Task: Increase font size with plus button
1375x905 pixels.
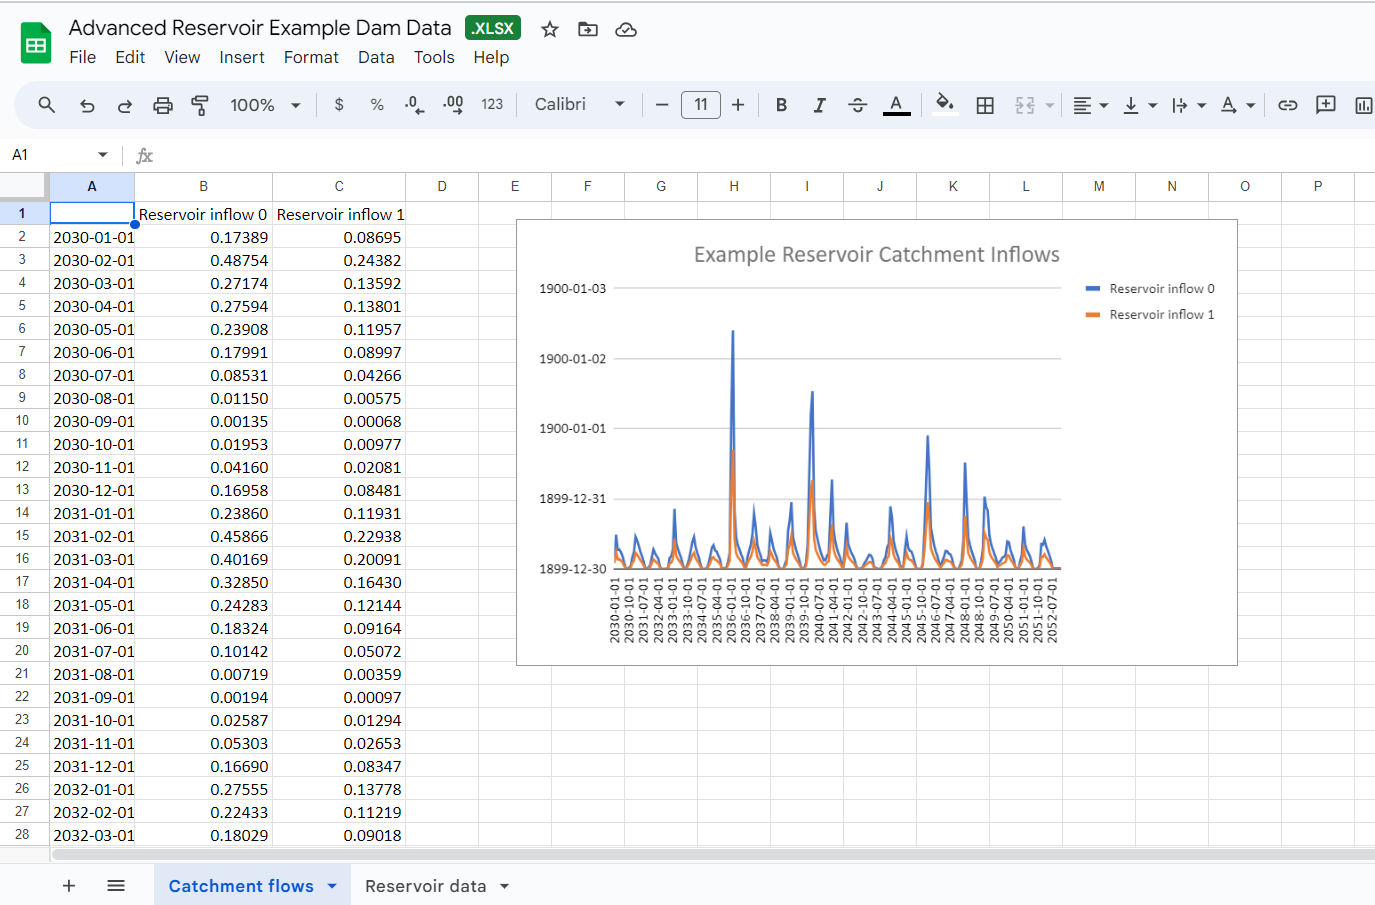Action: 738,105
